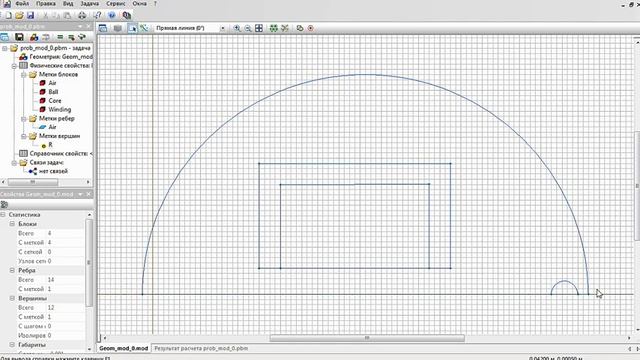Open the 'Файл' menu
The image size is (640, 360).
22,3
